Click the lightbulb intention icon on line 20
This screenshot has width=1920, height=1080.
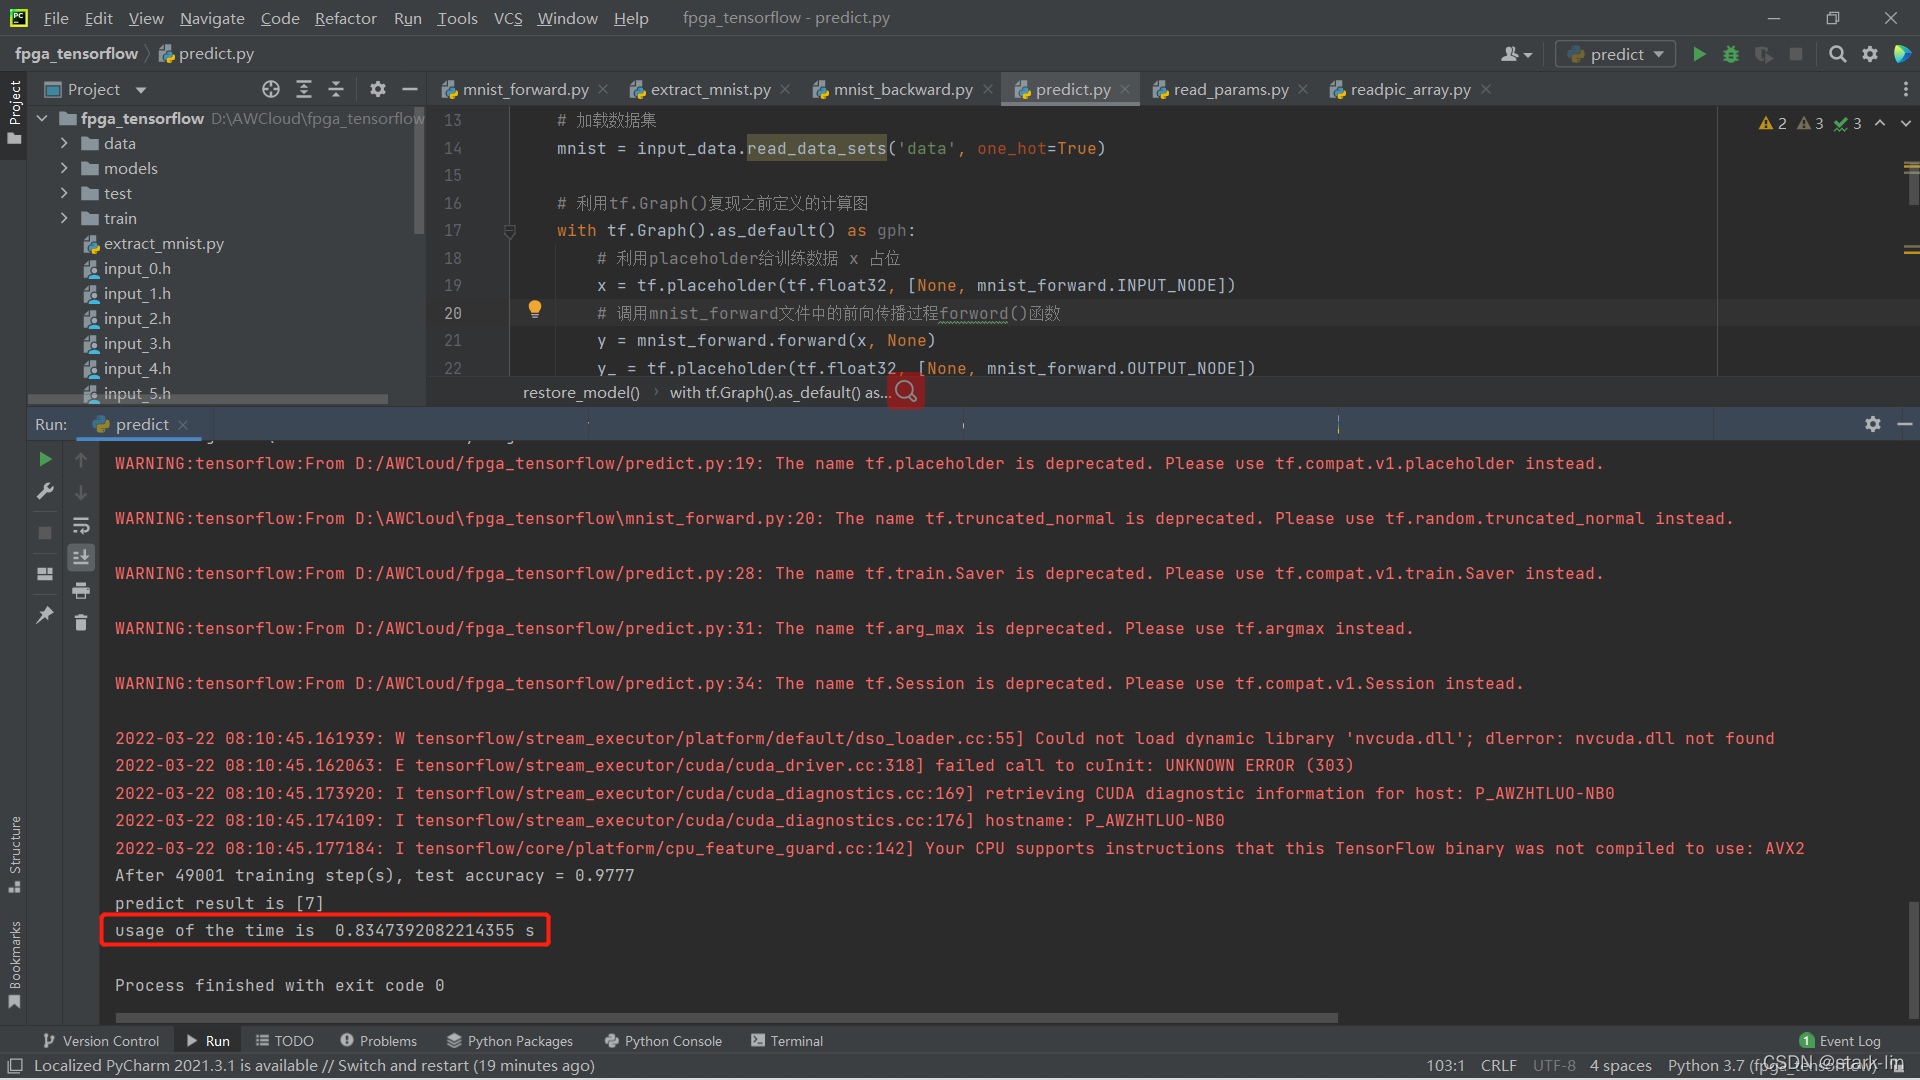535,309
